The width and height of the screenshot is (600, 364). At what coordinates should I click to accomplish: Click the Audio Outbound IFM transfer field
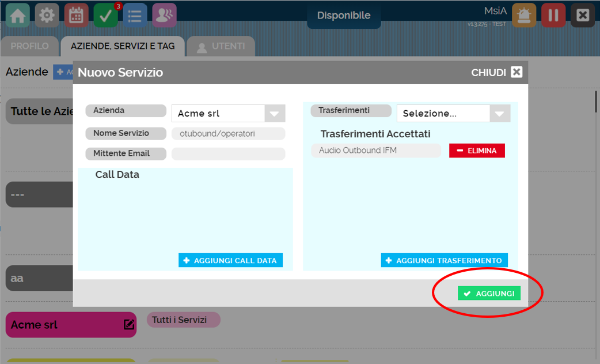pos(376,150)
